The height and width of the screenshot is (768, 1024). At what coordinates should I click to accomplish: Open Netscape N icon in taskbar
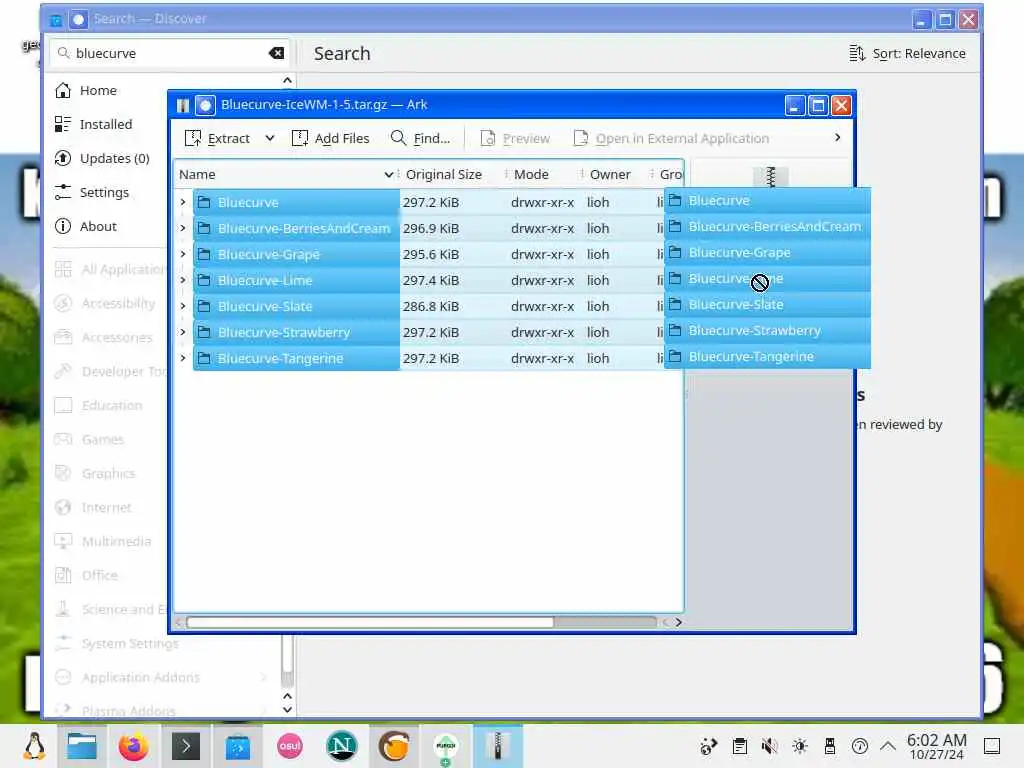pyautogui.click(x=342, y=746)
